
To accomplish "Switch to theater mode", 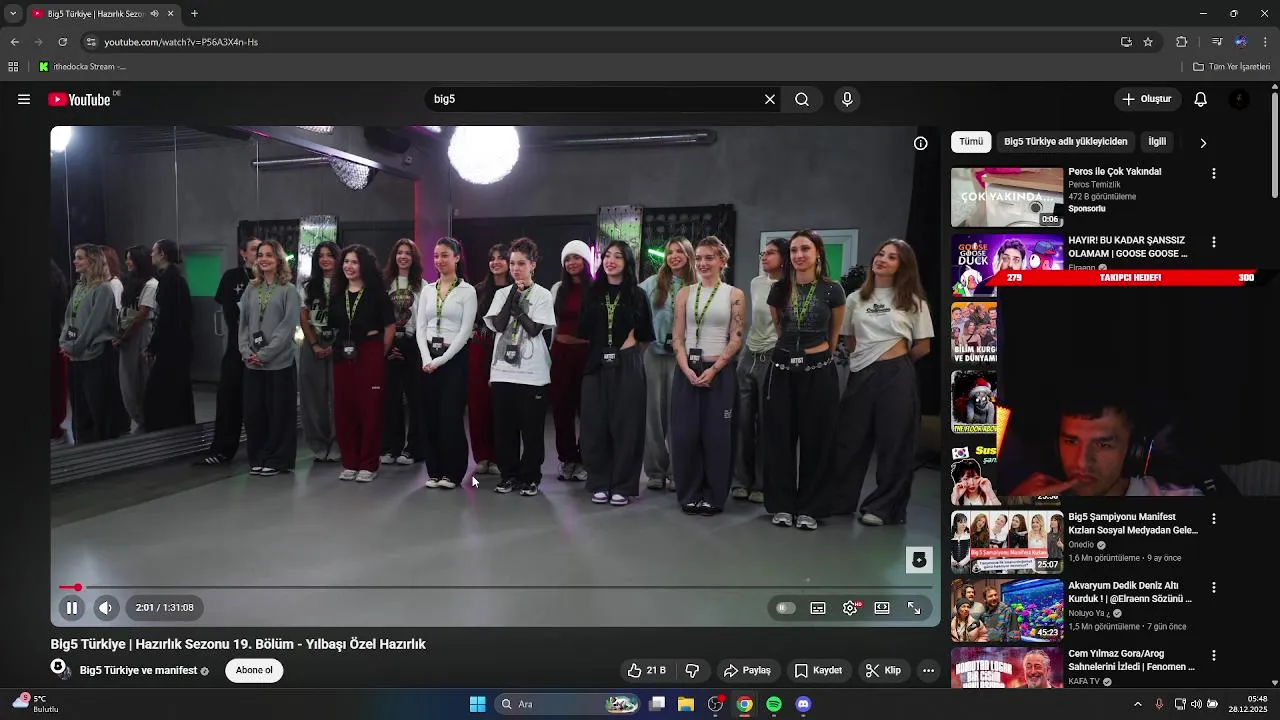I will click(882, 608).
